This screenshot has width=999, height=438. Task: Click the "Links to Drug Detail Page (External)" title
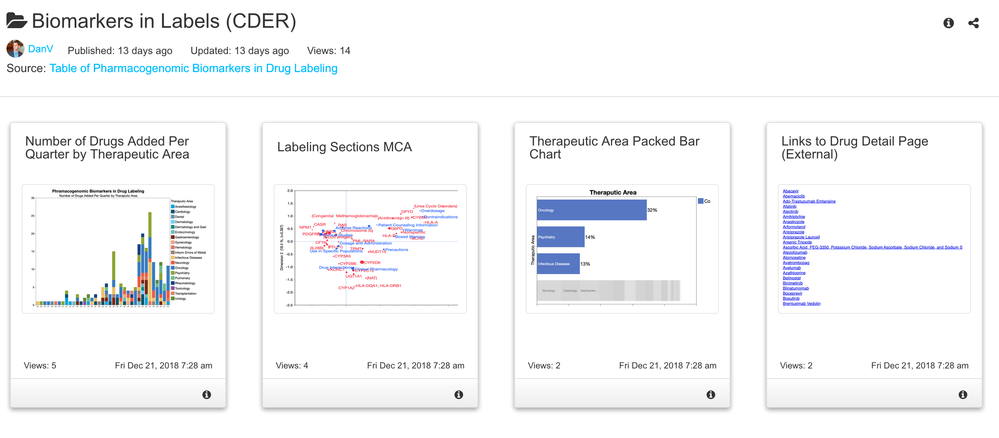854,148
